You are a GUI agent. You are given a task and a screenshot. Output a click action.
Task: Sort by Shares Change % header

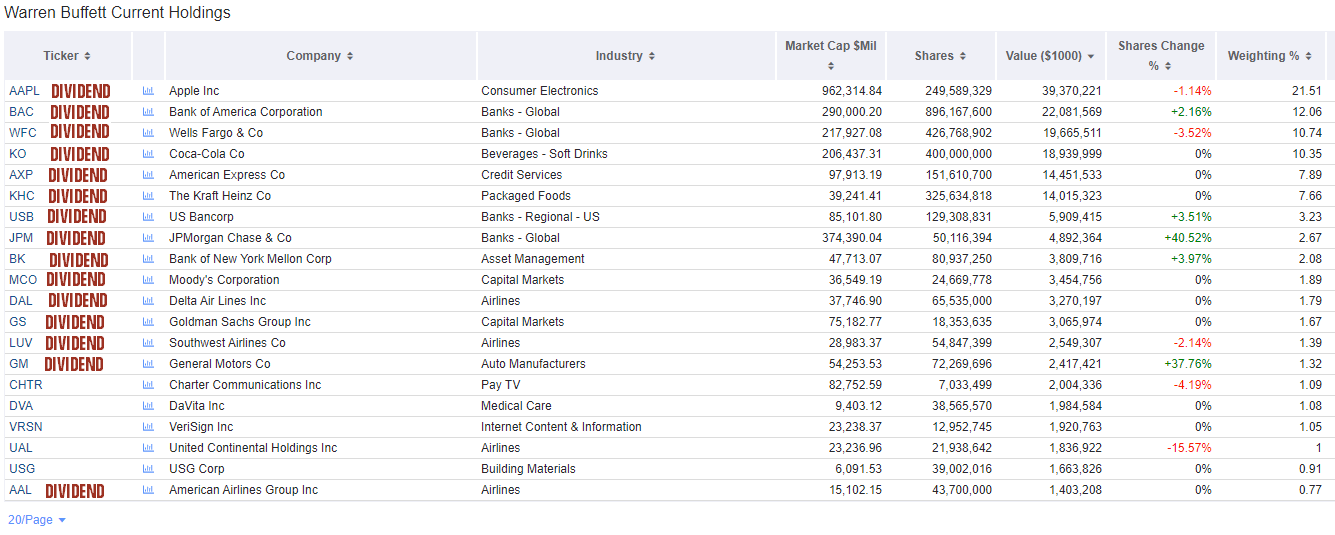(x=1160, y=55)
